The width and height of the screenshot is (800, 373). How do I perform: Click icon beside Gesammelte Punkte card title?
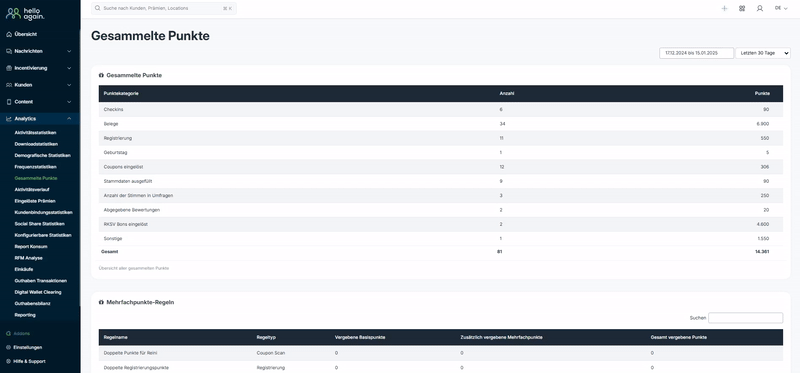(x=101, y=75)
